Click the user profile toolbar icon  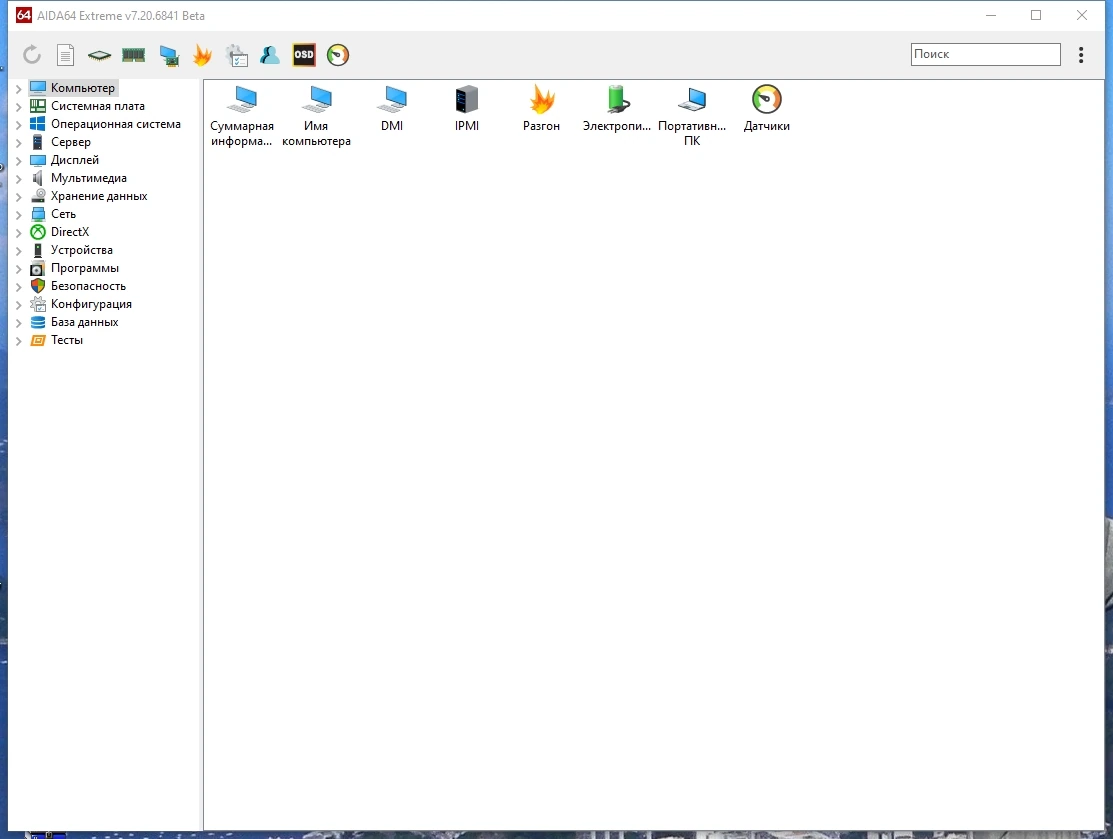[270, 55]
